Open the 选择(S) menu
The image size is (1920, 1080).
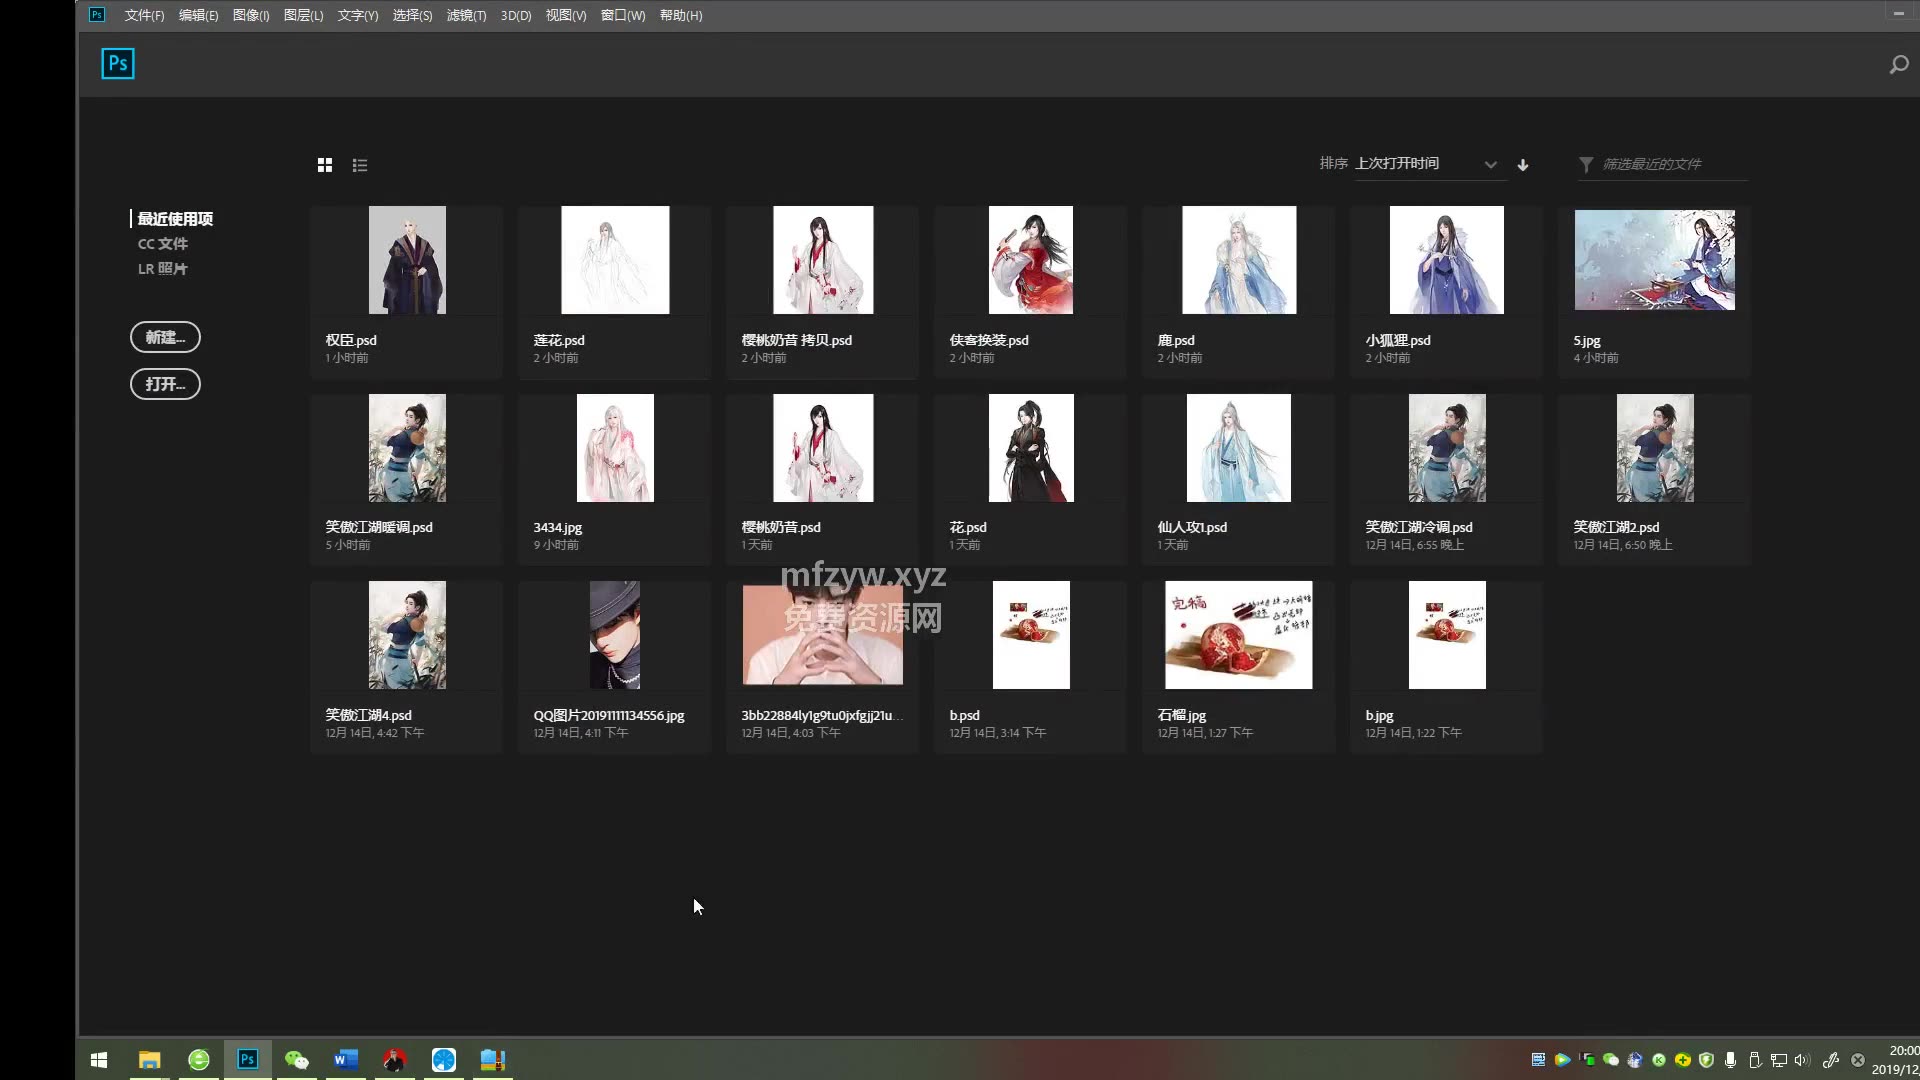tap(412, 15)
